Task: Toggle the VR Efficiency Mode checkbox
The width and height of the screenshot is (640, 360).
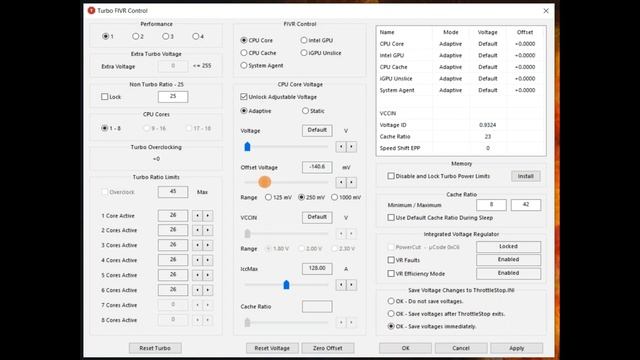Action: tap(391, 273)
